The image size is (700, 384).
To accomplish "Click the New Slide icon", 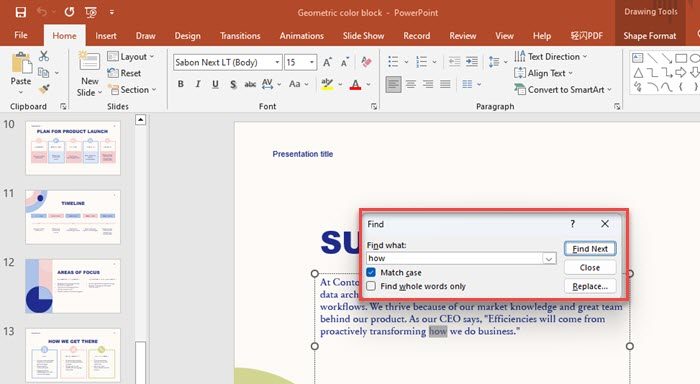I will [x=89, y=62].
